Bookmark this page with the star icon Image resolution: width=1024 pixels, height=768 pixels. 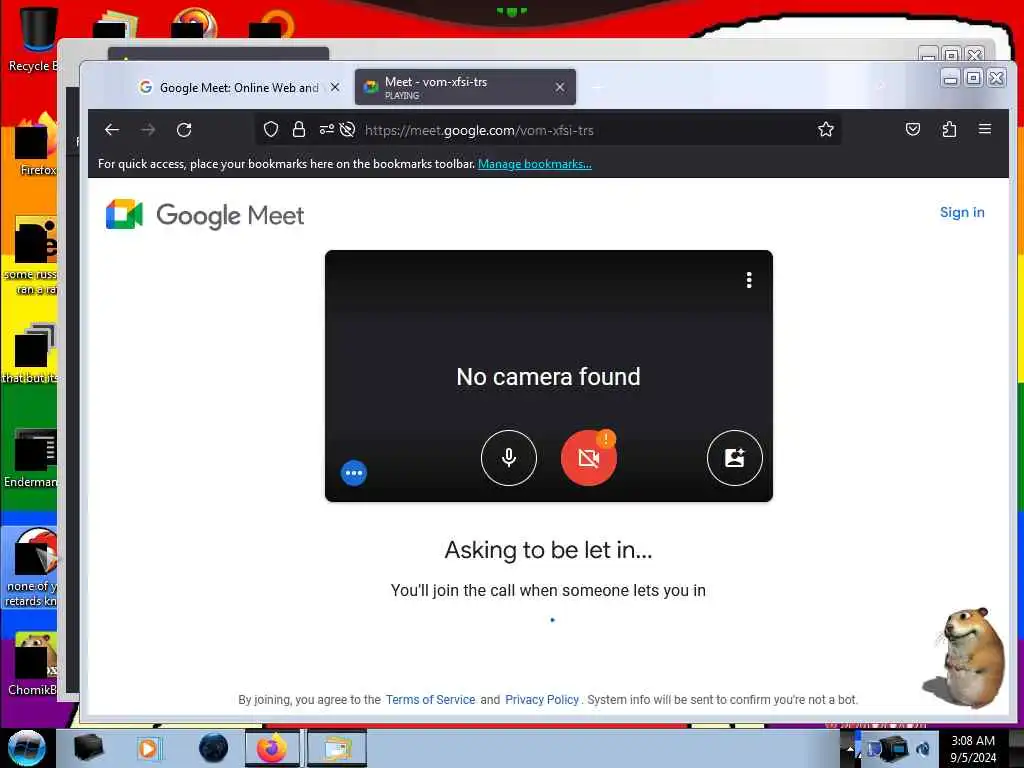pyautogui.click(x=825, y=129)
